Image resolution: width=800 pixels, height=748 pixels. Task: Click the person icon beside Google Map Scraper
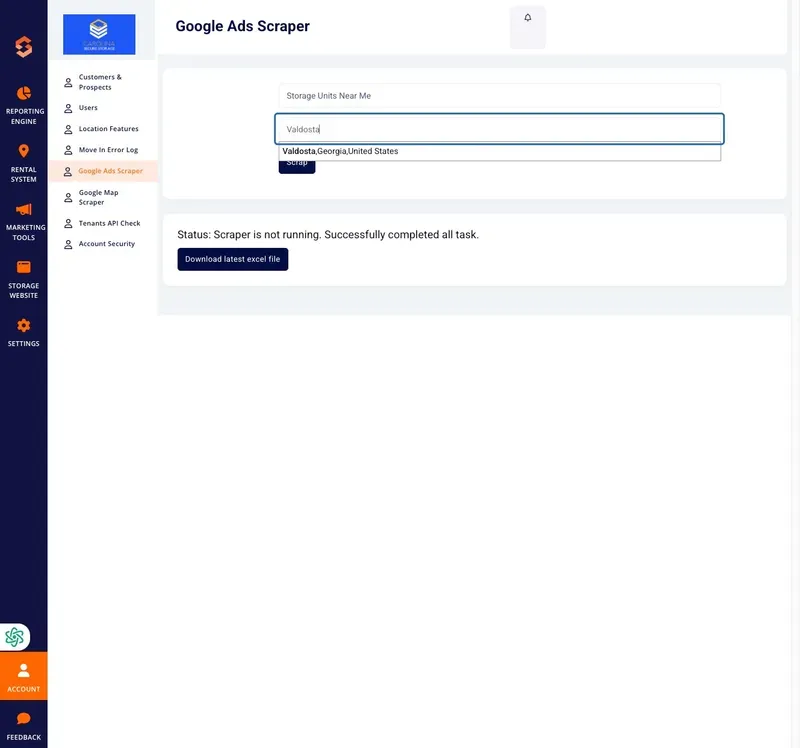coord(68,198)
